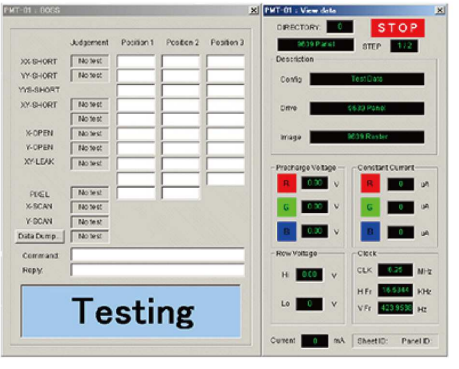Click Precharge Voltage G value 0.00
This screenshot has height=369, width=459.
314,207
